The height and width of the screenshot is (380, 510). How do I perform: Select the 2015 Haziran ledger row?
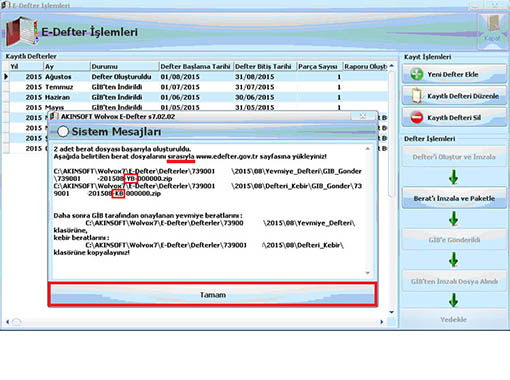coord(197,97)
